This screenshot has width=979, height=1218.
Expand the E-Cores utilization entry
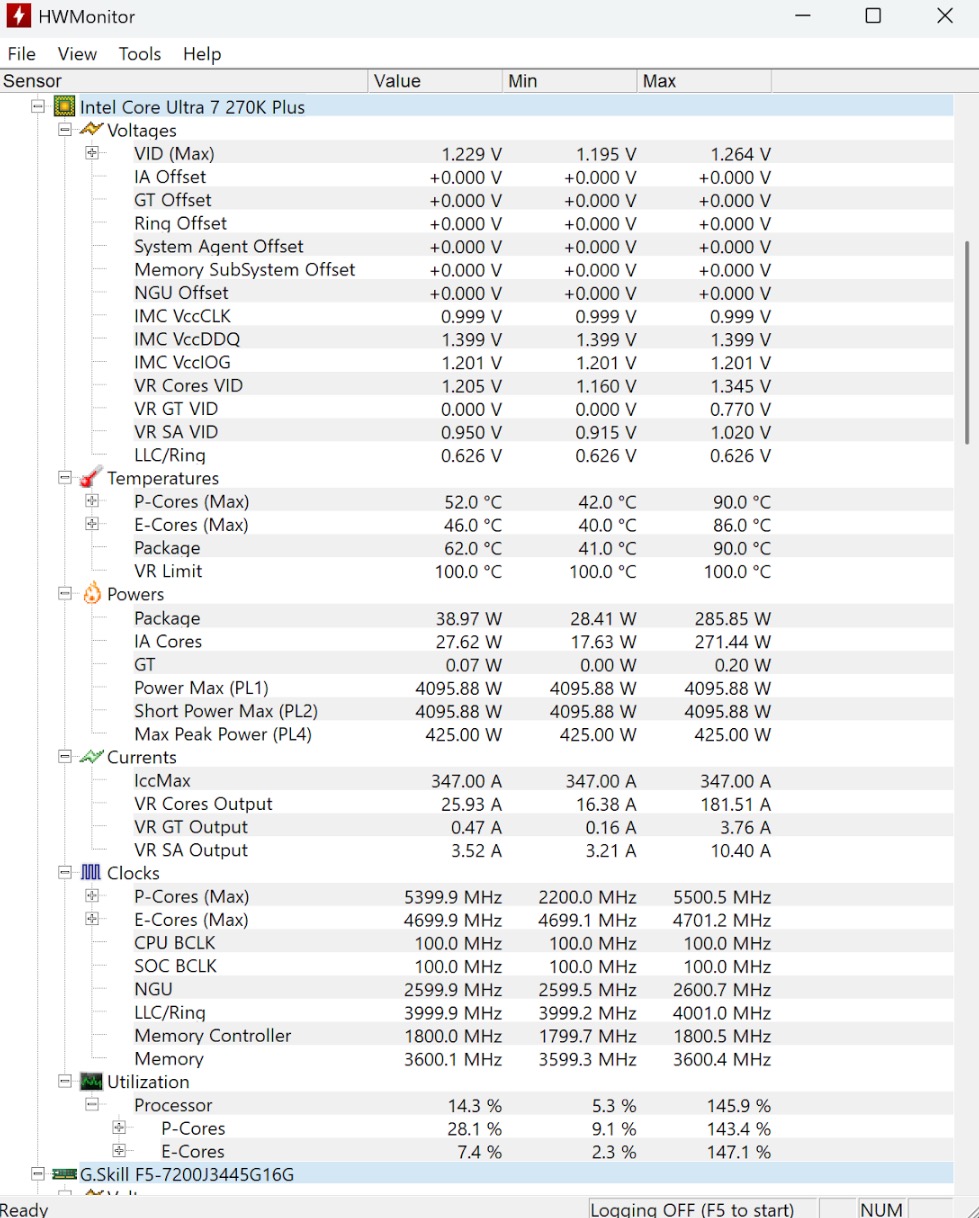(x=120, y=1151)
